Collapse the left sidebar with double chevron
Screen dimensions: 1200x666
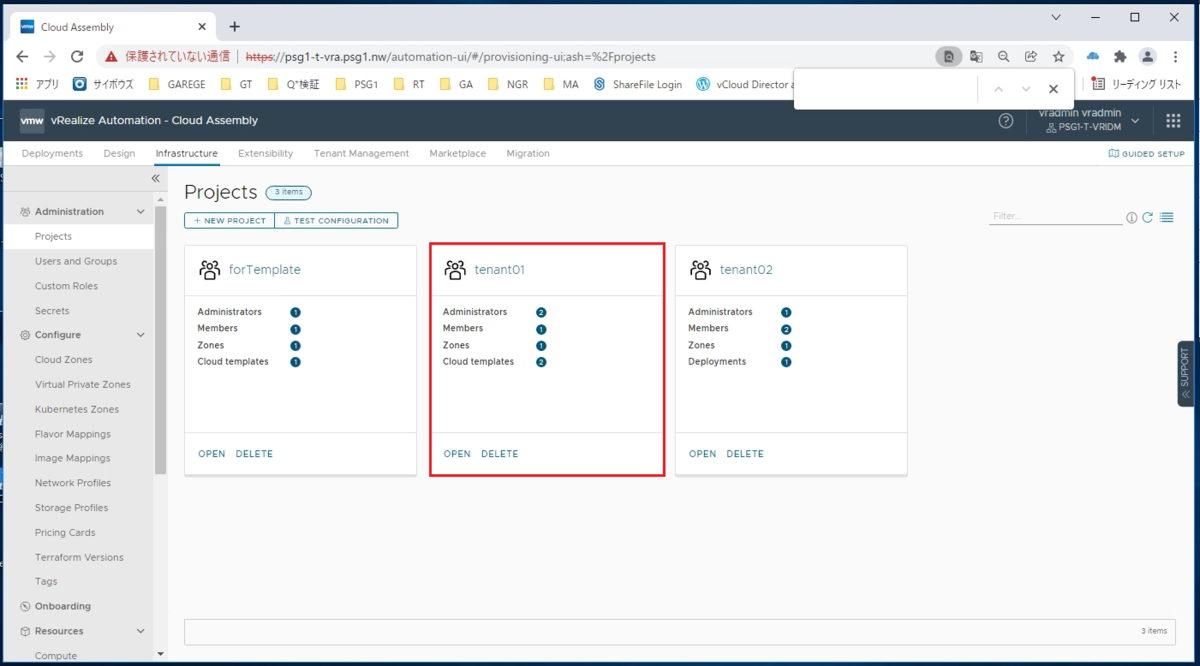155,178
